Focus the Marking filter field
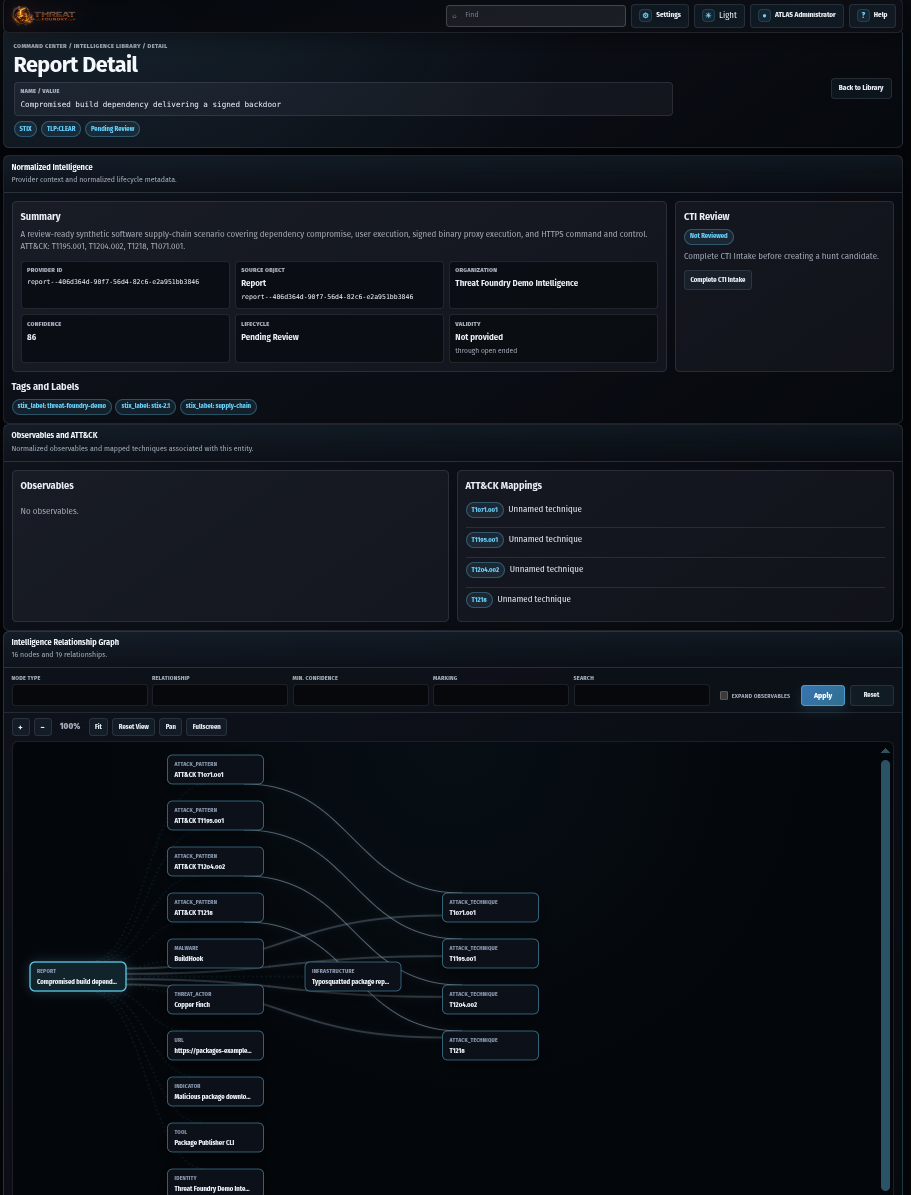 pyautogui.click(x=501, y=695)
